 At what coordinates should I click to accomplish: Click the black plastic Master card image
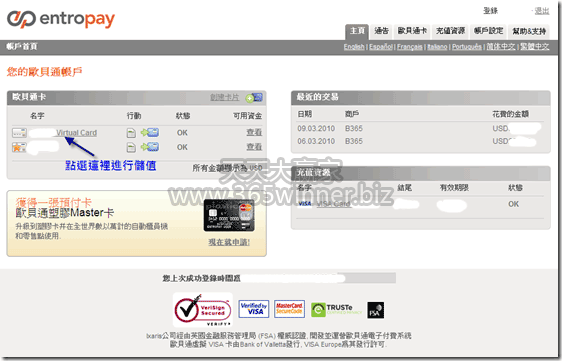(229, 215)
